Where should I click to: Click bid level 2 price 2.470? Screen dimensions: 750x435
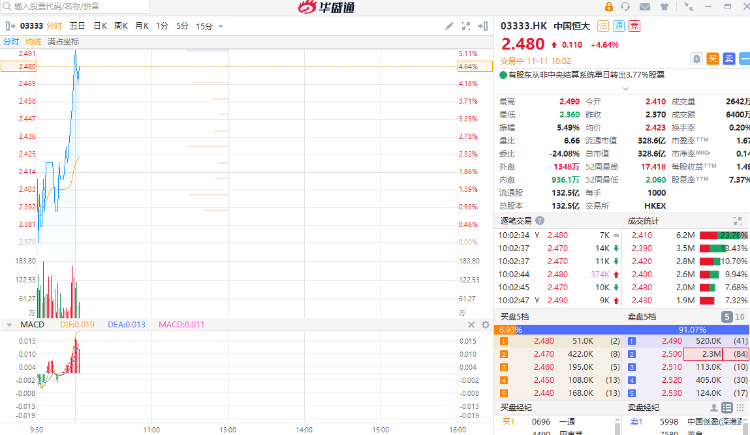pos(544,354)
